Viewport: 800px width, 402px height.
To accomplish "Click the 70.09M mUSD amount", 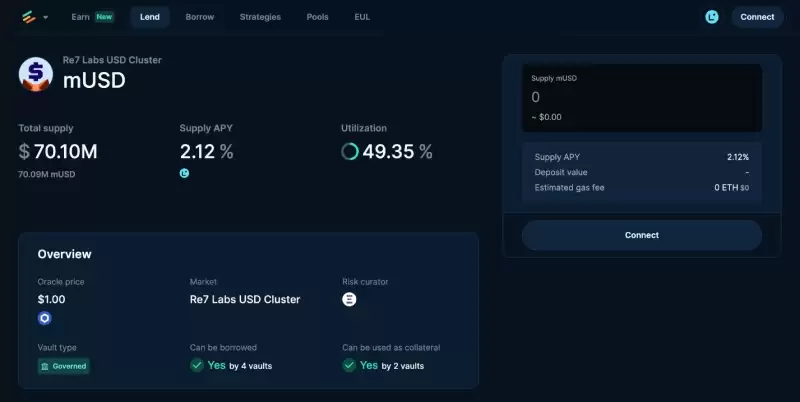I will pos(46,174).
